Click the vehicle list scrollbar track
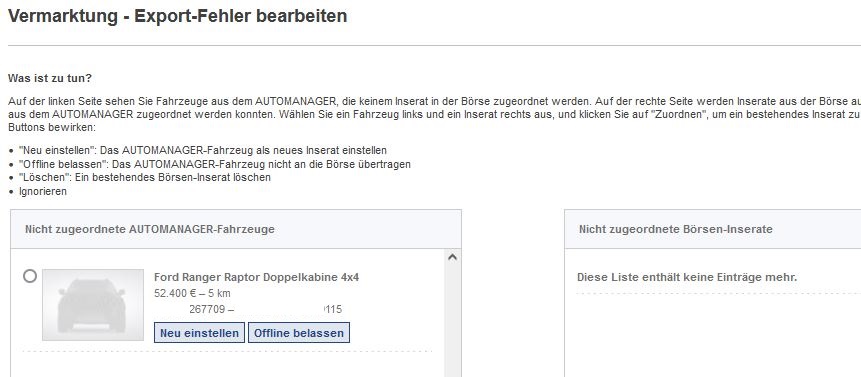The width and height of the screenshot is (861, 377). pyautogui.click(x=452, y=321)
